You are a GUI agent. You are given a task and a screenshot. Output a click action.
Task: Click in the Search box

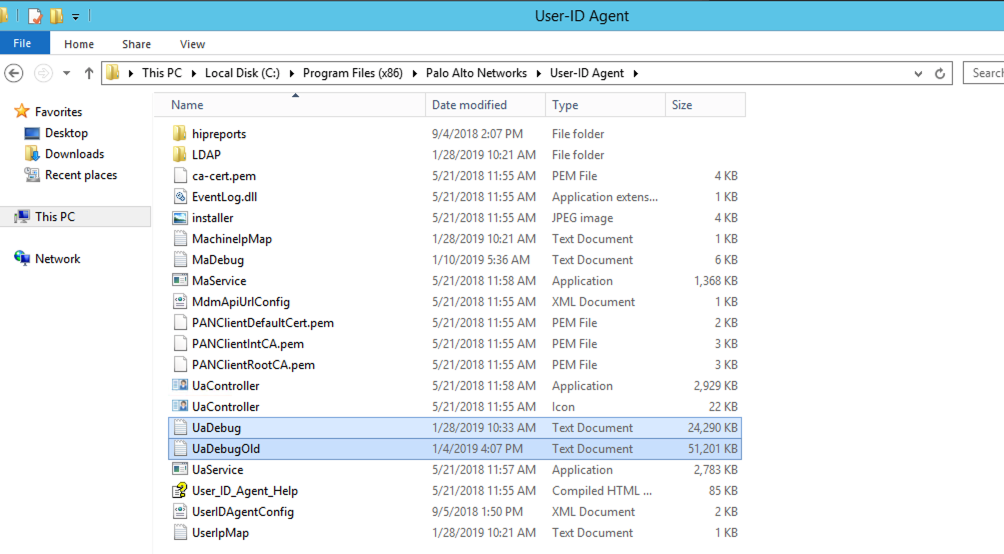click(985, 73)
